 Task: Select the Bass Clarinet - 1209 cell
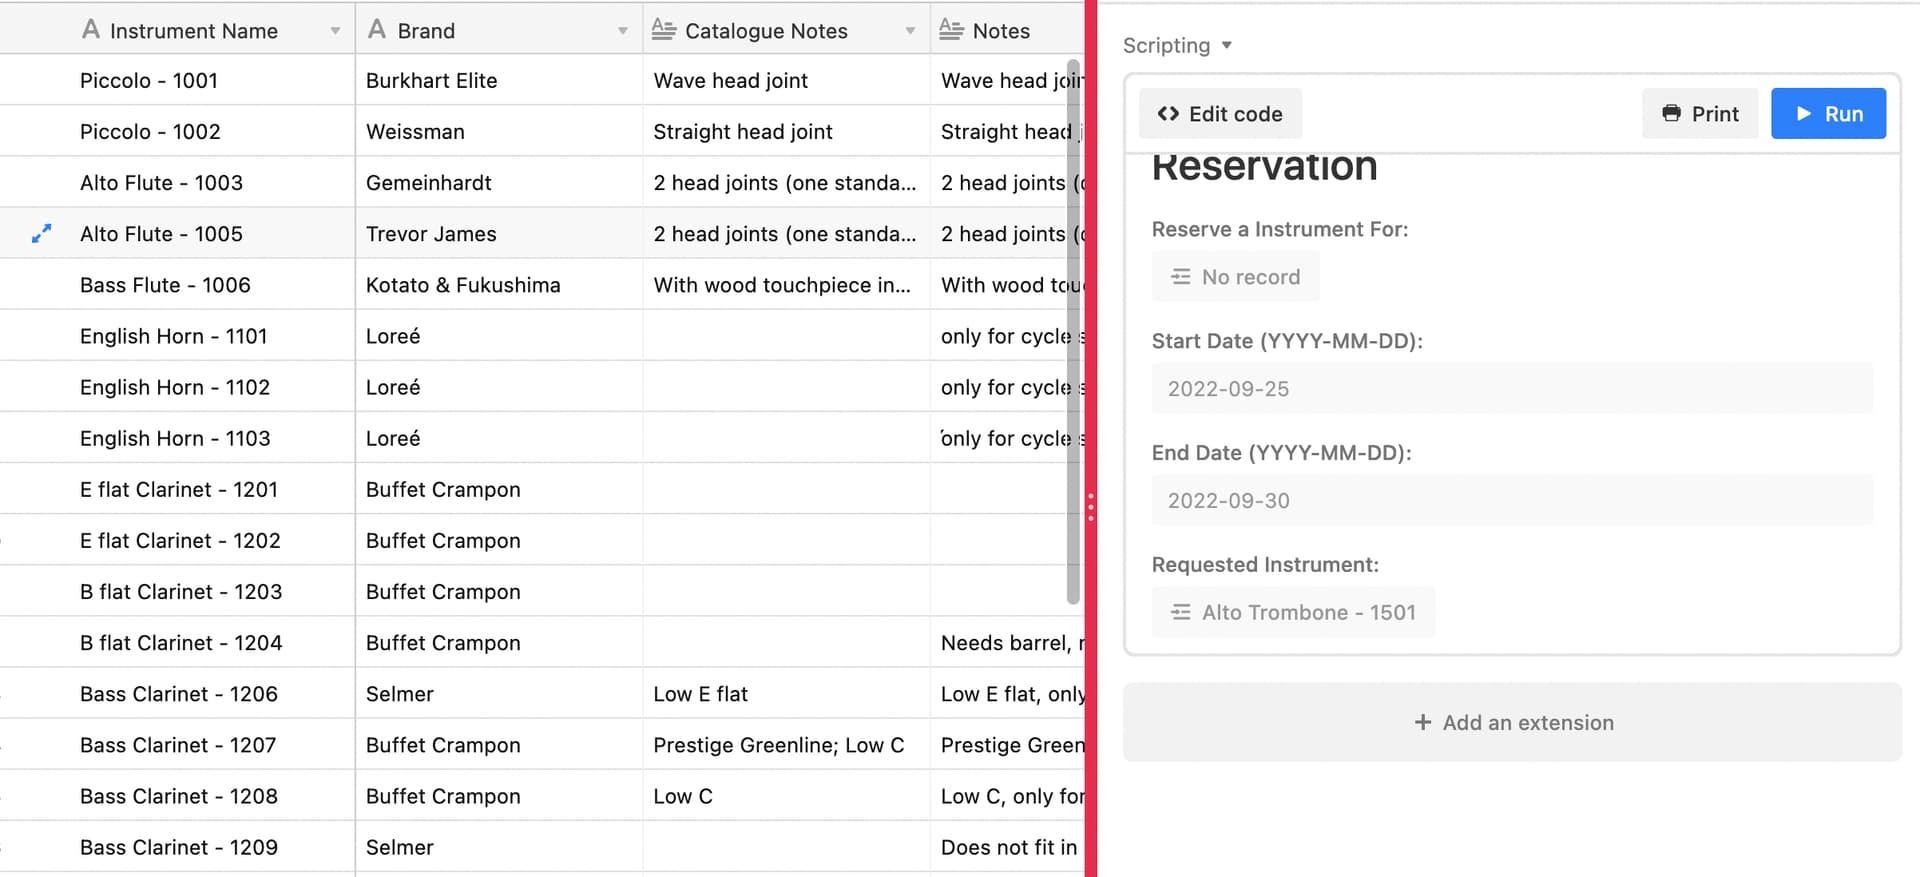click(x=178, y=847)
